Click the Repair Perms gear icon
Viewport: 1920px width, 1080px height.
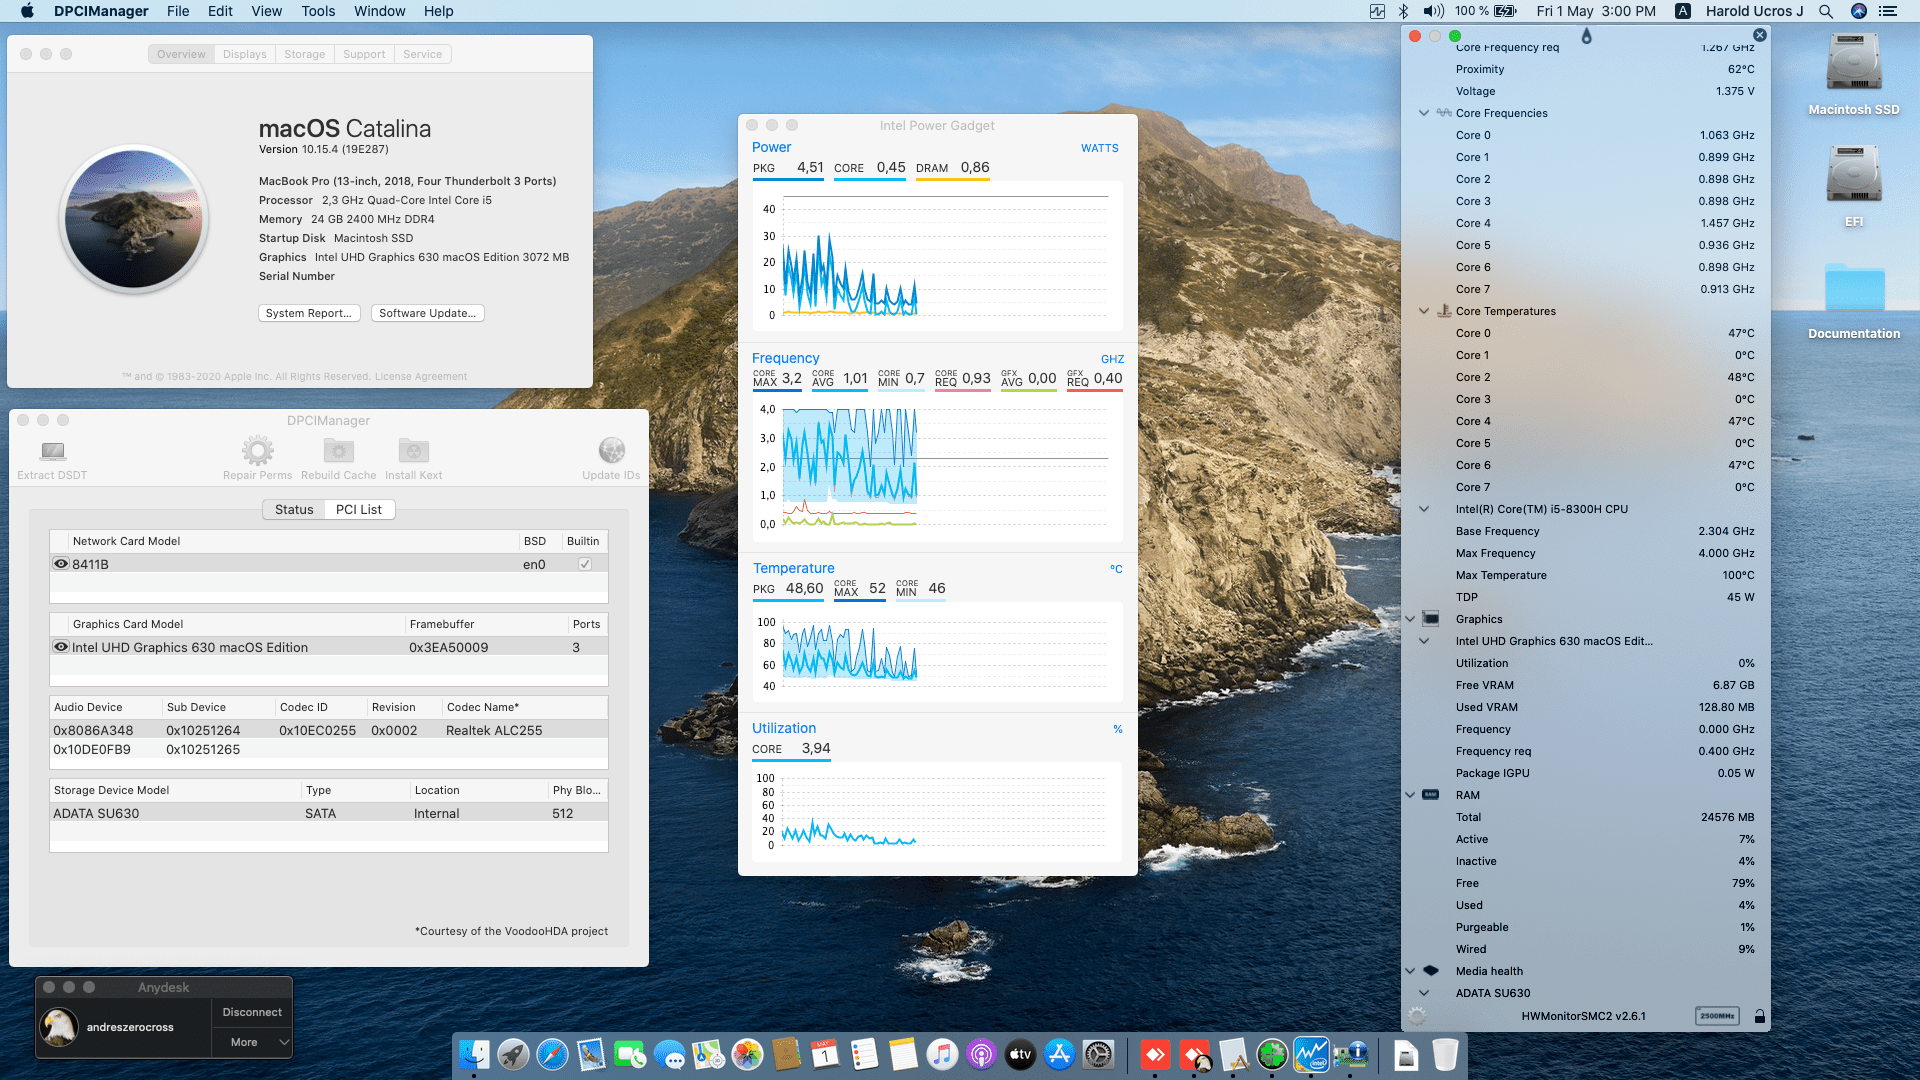257,451
